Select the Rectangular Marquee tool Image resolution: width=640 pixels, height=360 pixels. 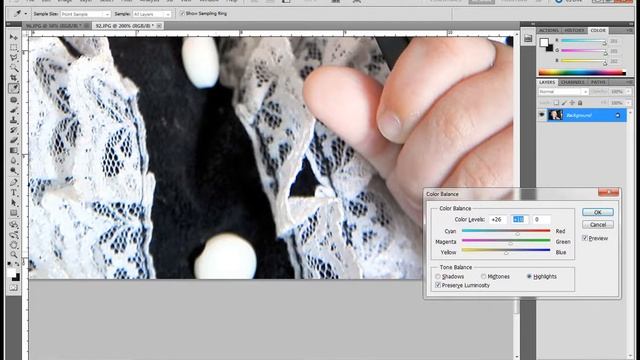coord(13,48)
